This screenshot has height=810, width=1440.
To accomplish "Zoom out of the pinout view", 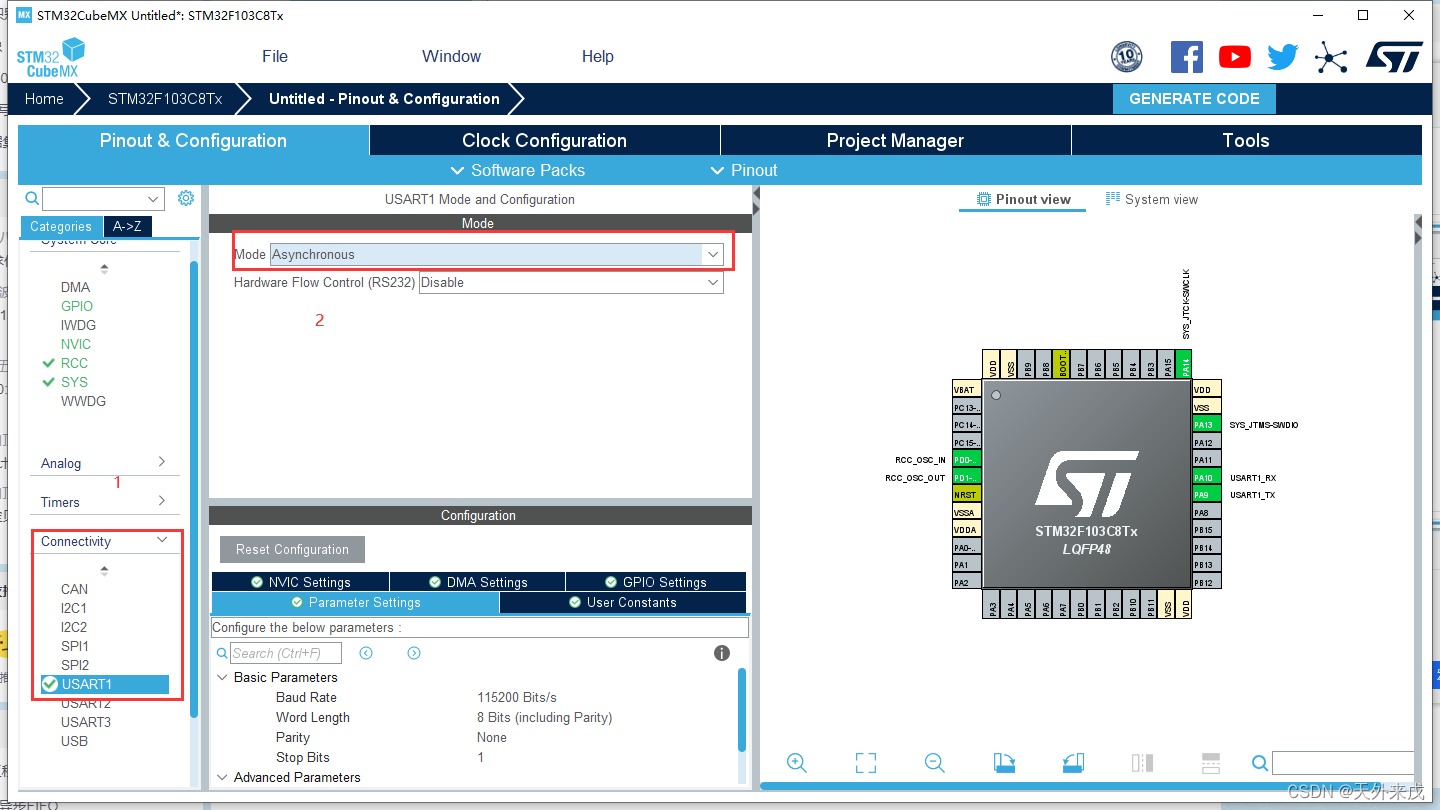I will tap(933, 762).
